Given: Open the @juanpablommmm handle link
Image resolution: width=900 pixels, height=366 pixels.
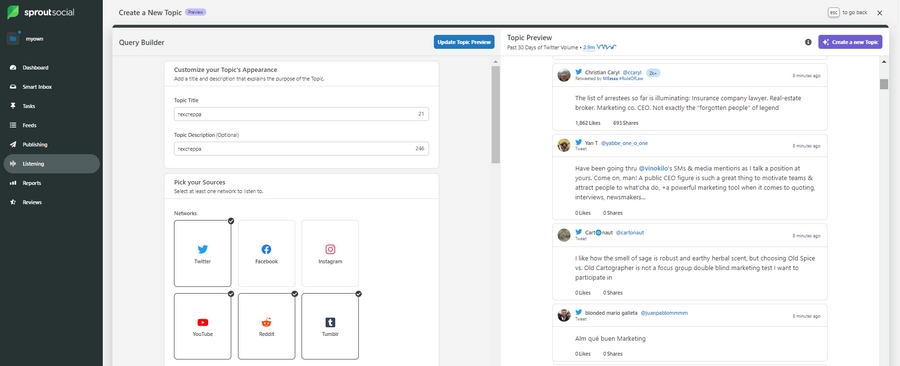Looking at the screenshot, I should tap(664, 313).
